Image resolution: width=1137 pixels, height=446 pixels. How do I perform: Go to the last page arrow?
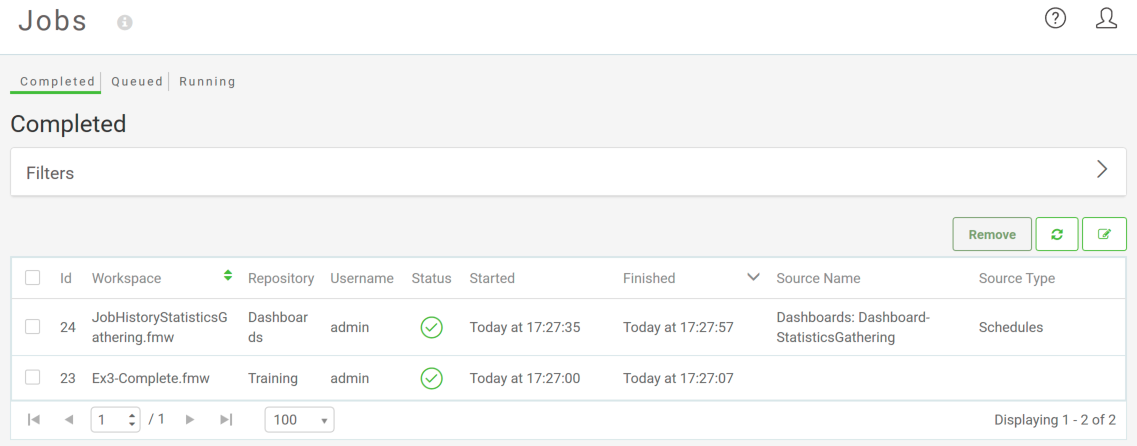tap(226, 419)
